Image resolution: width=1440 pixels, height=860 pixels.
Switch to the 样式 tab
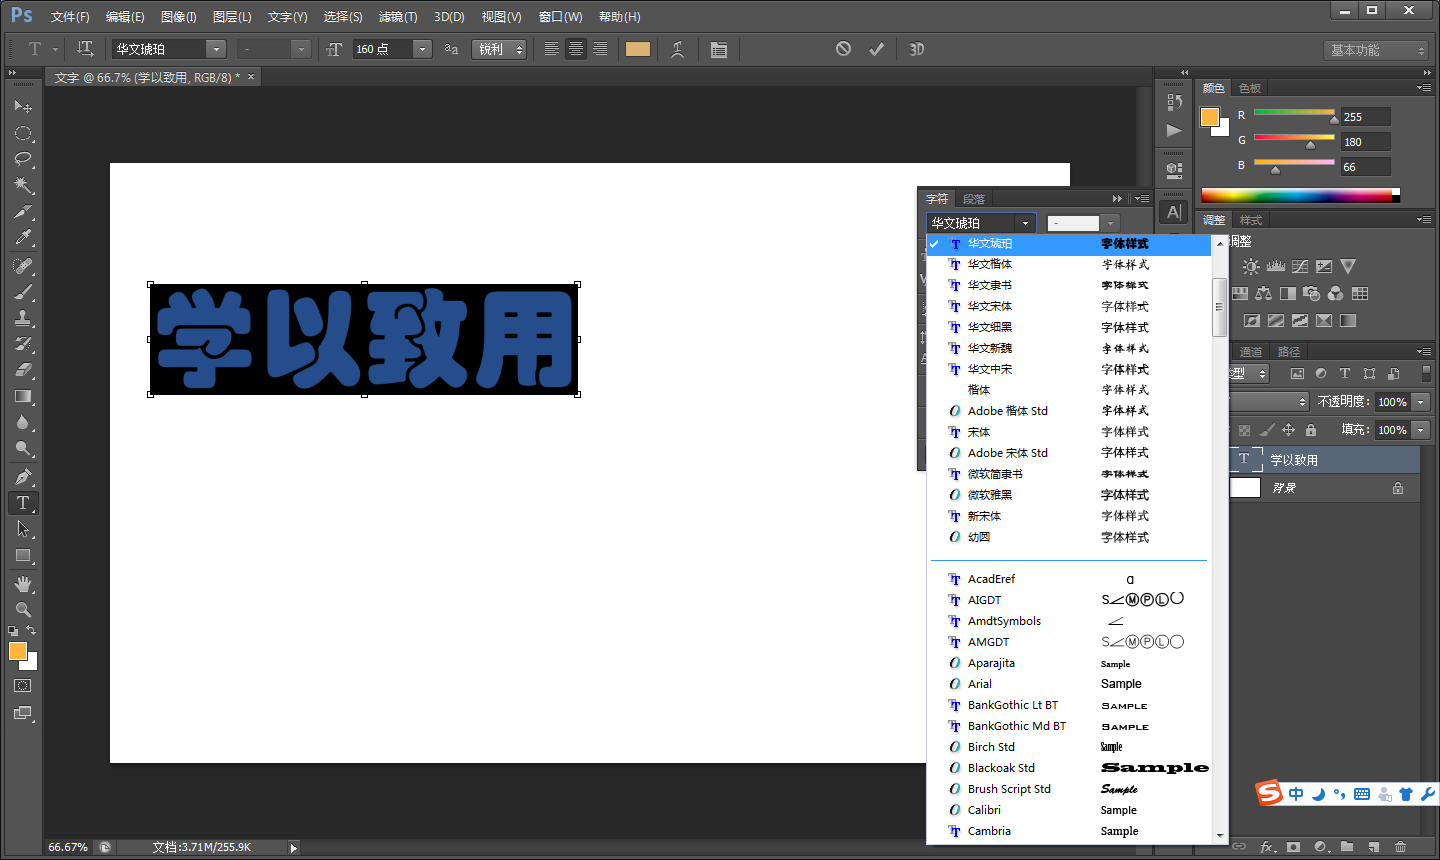(1251, 220)
